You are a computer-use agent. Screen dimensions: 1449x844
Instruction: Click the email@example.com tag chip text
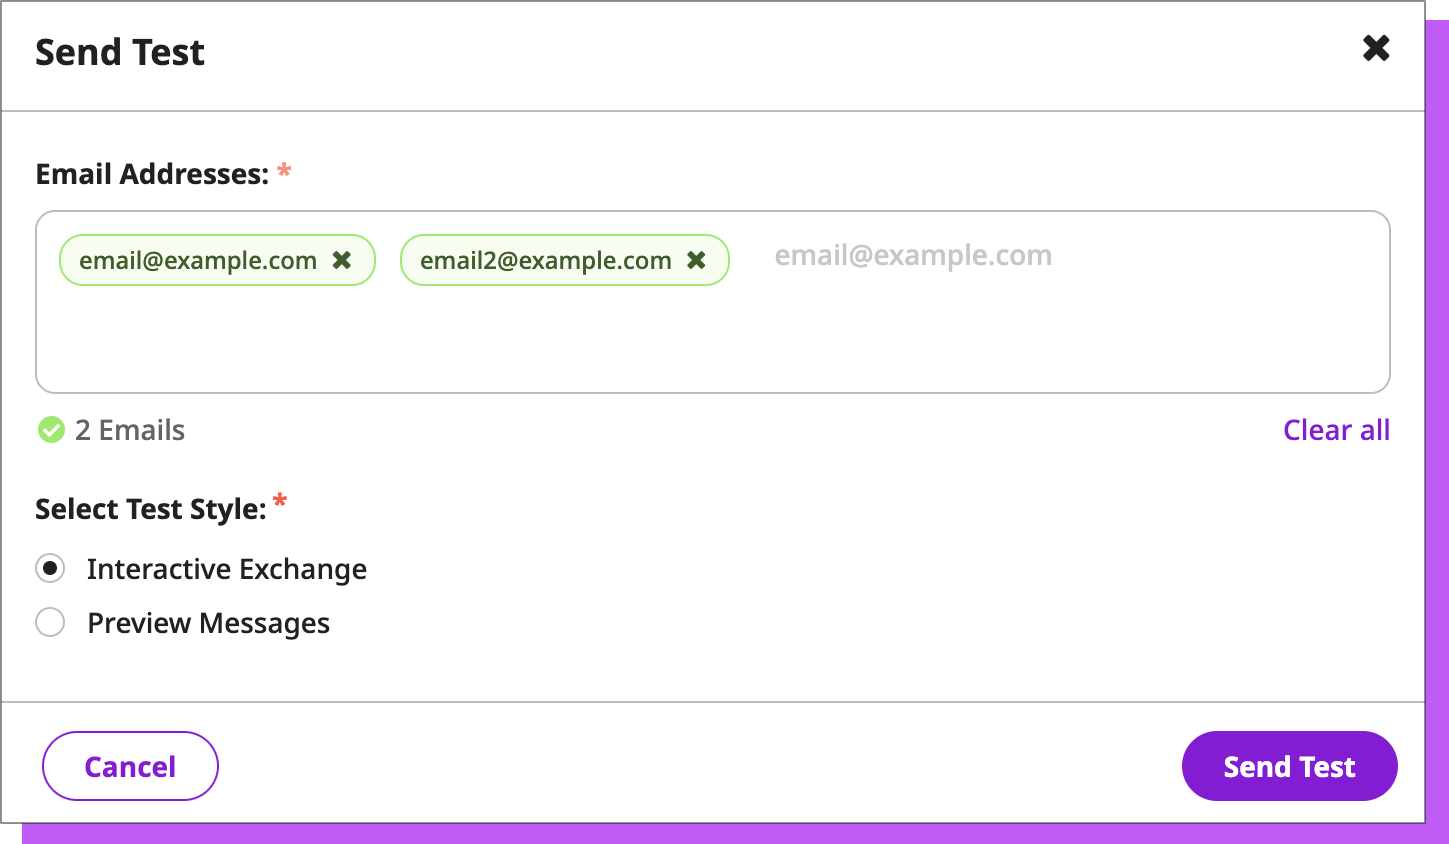(198, 261)
